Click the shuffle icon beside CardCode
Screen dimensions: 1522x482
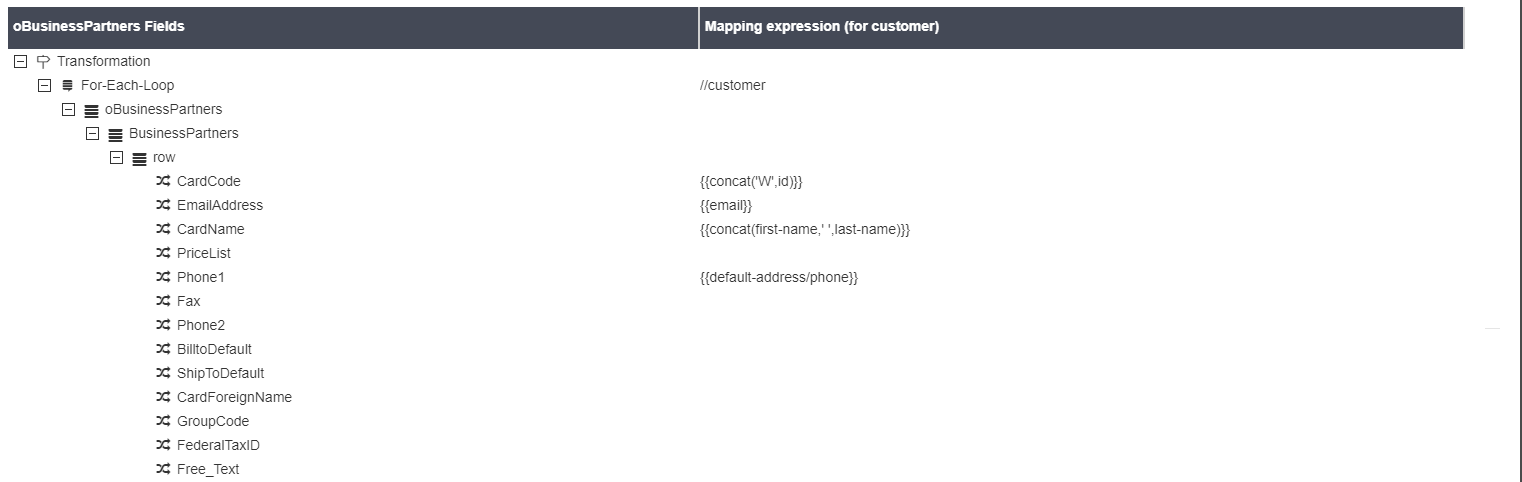pyautogui.click(x=163, y=181)
